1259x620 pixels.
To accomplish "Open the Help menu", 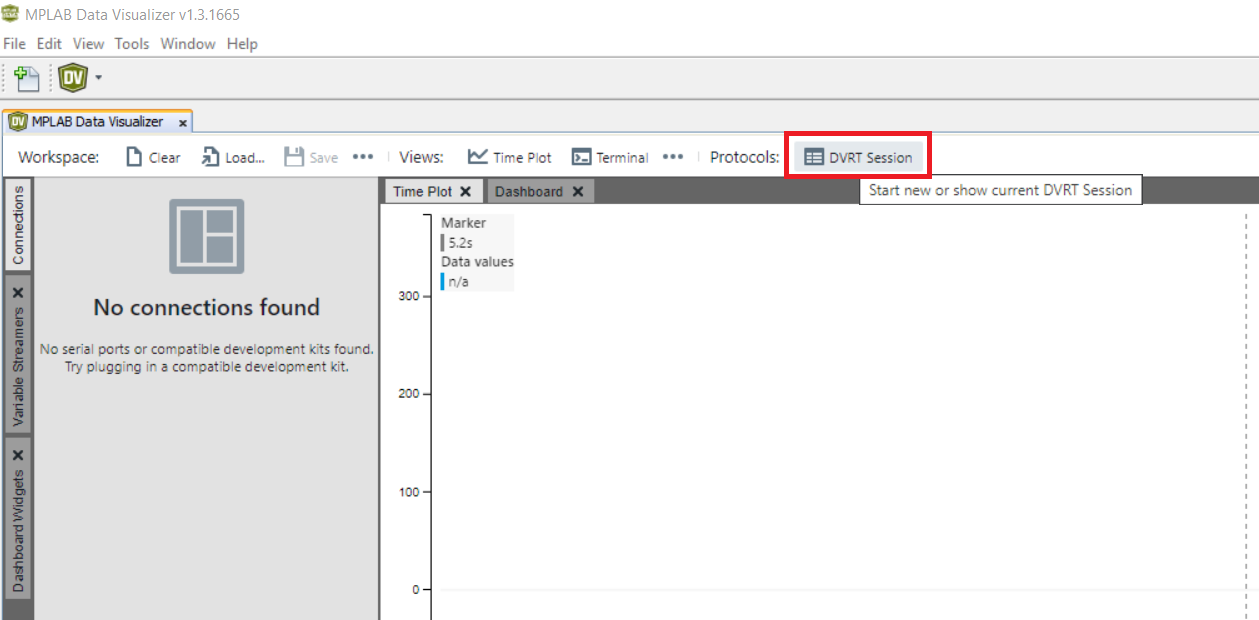I will click(242, 44).
